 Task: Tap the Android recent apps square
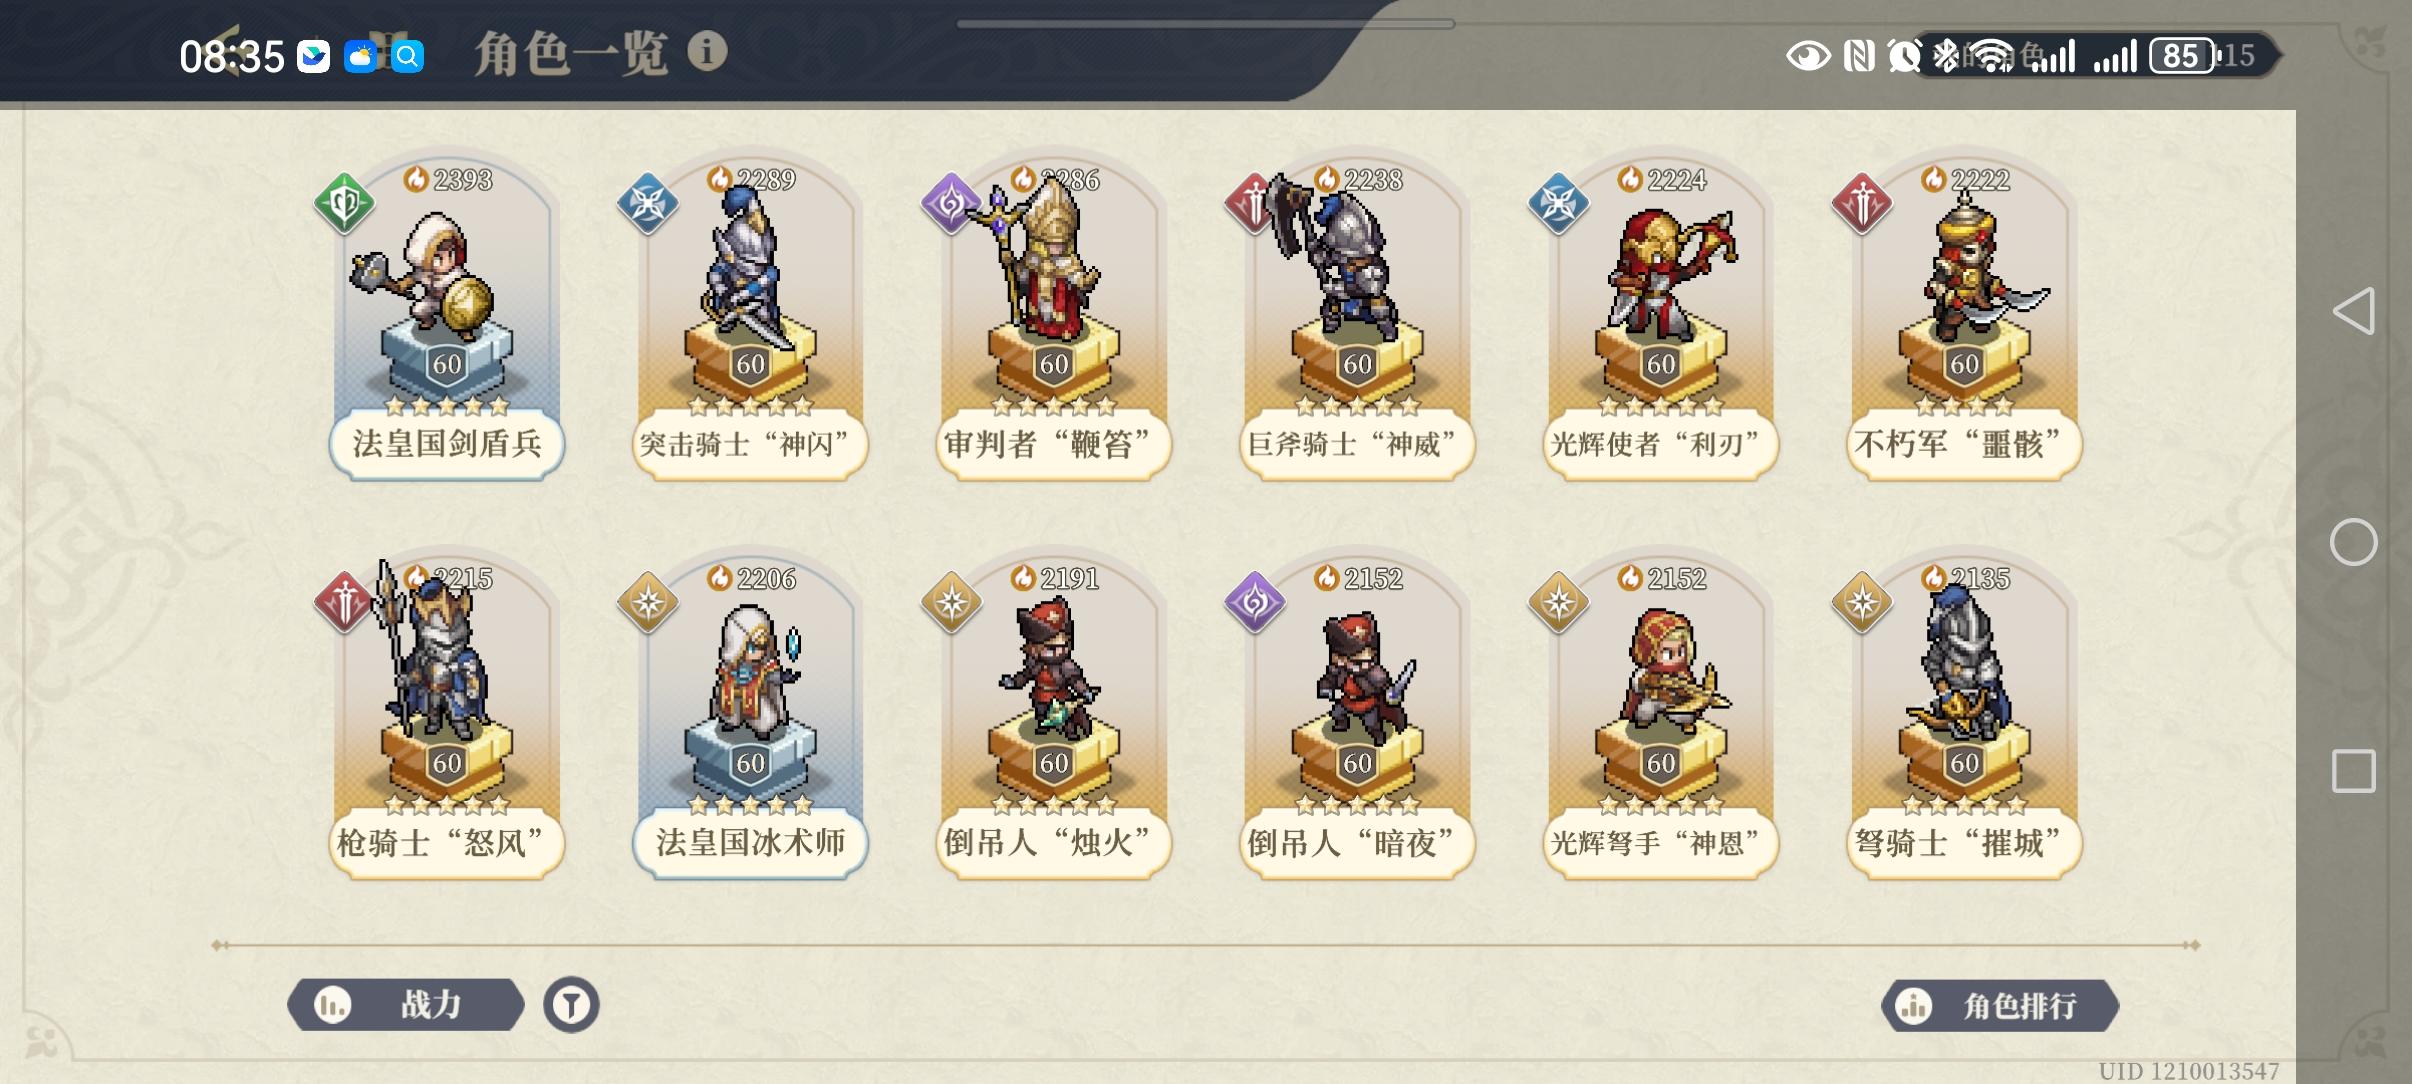tap(2353, 771)
